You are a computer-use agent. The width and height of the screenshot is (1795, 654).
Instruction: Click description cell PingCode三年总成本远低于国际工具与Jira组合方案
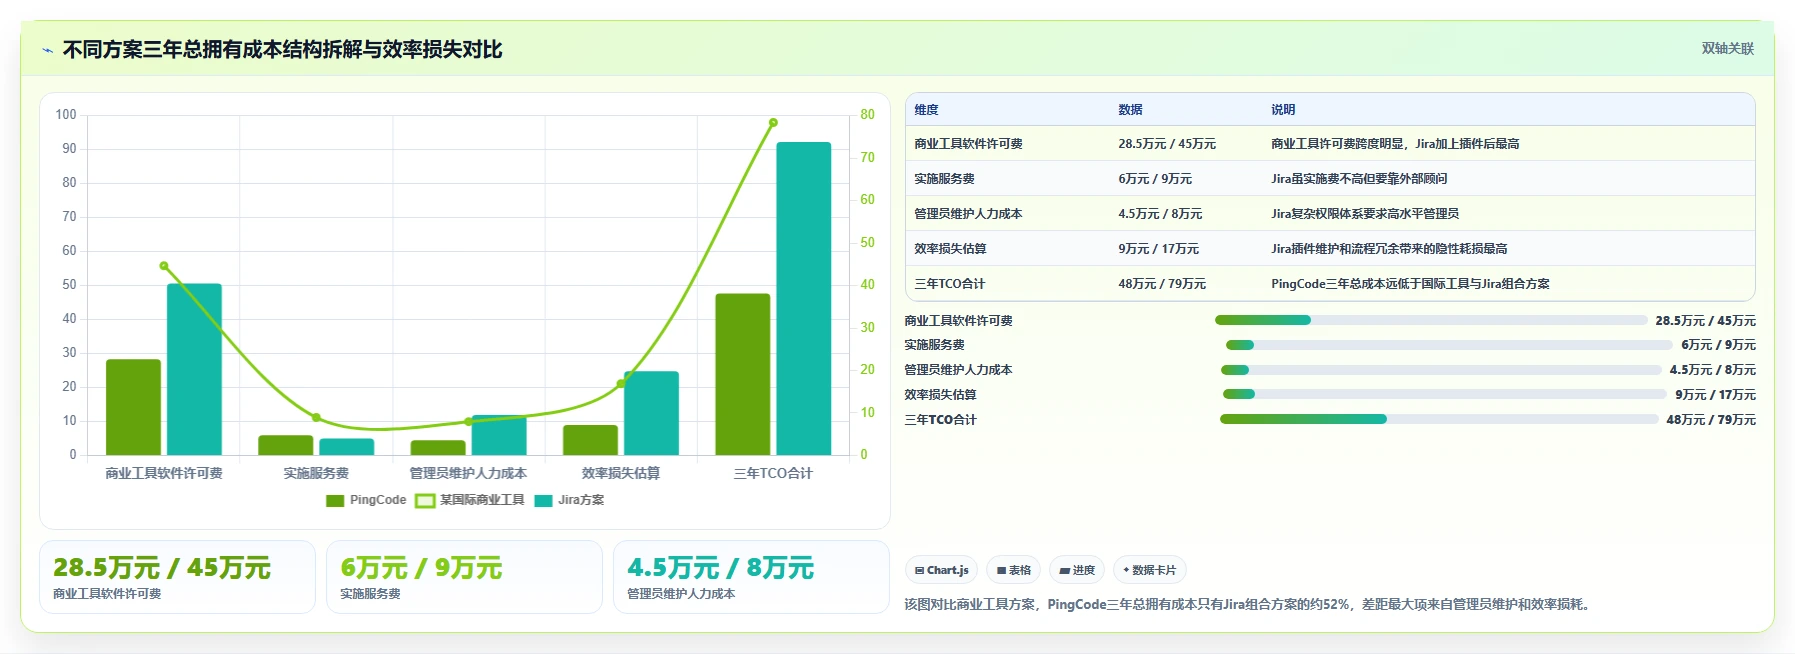click(x=1410, y=284)
